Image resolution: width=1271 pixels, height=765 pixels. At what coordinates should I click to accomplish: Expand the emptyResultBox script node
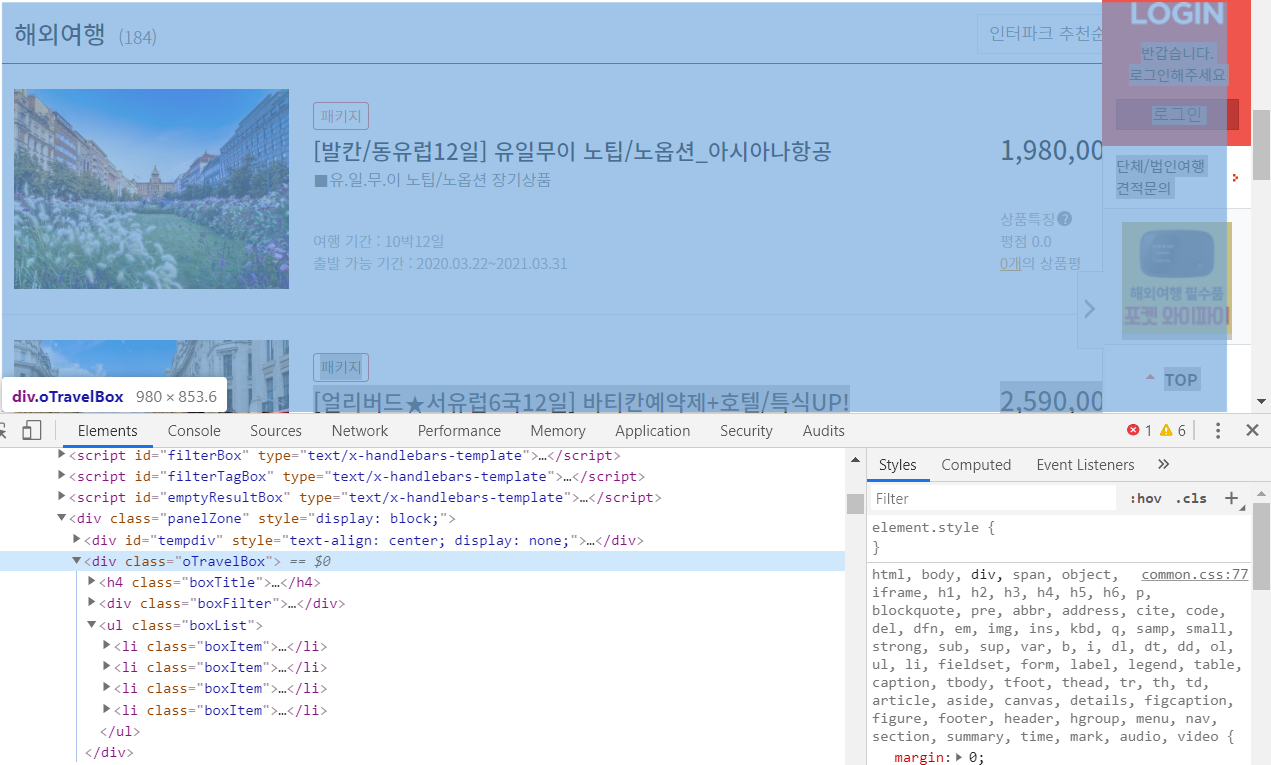62,497
